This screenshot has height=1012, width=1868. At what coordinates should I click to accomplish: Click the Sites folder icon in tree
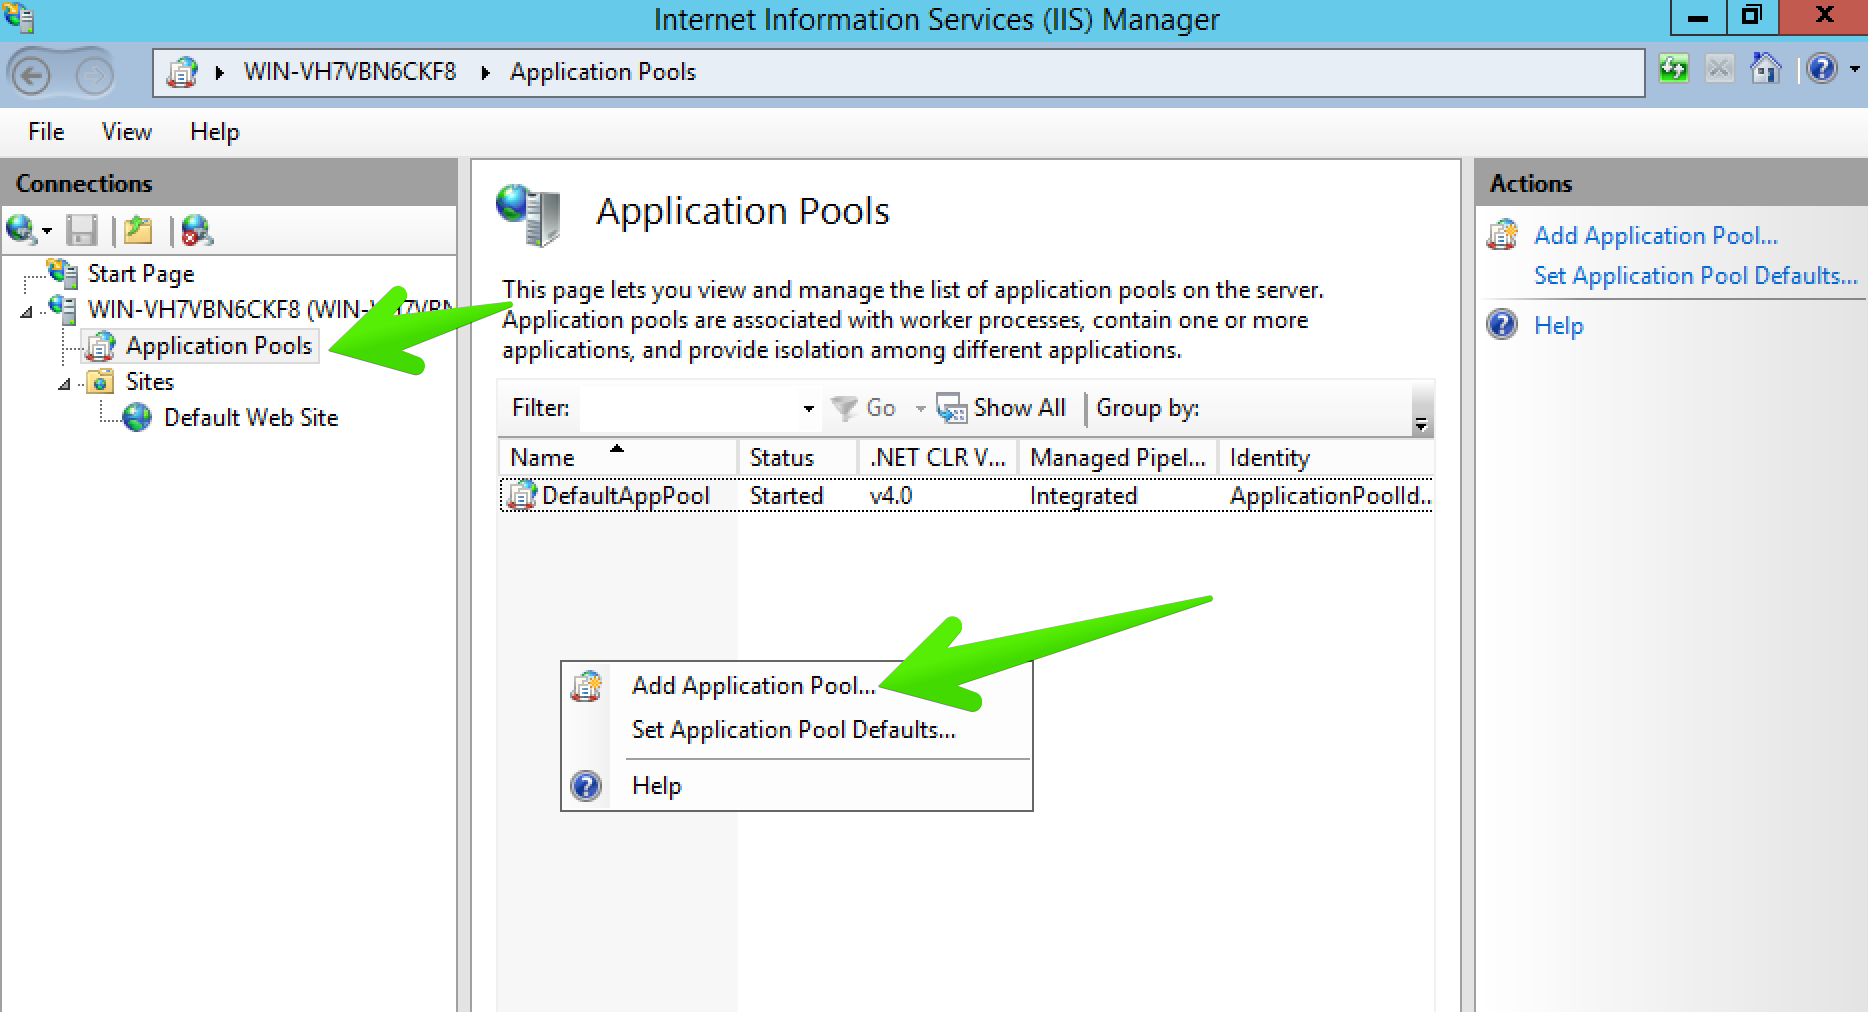[100, 382]
